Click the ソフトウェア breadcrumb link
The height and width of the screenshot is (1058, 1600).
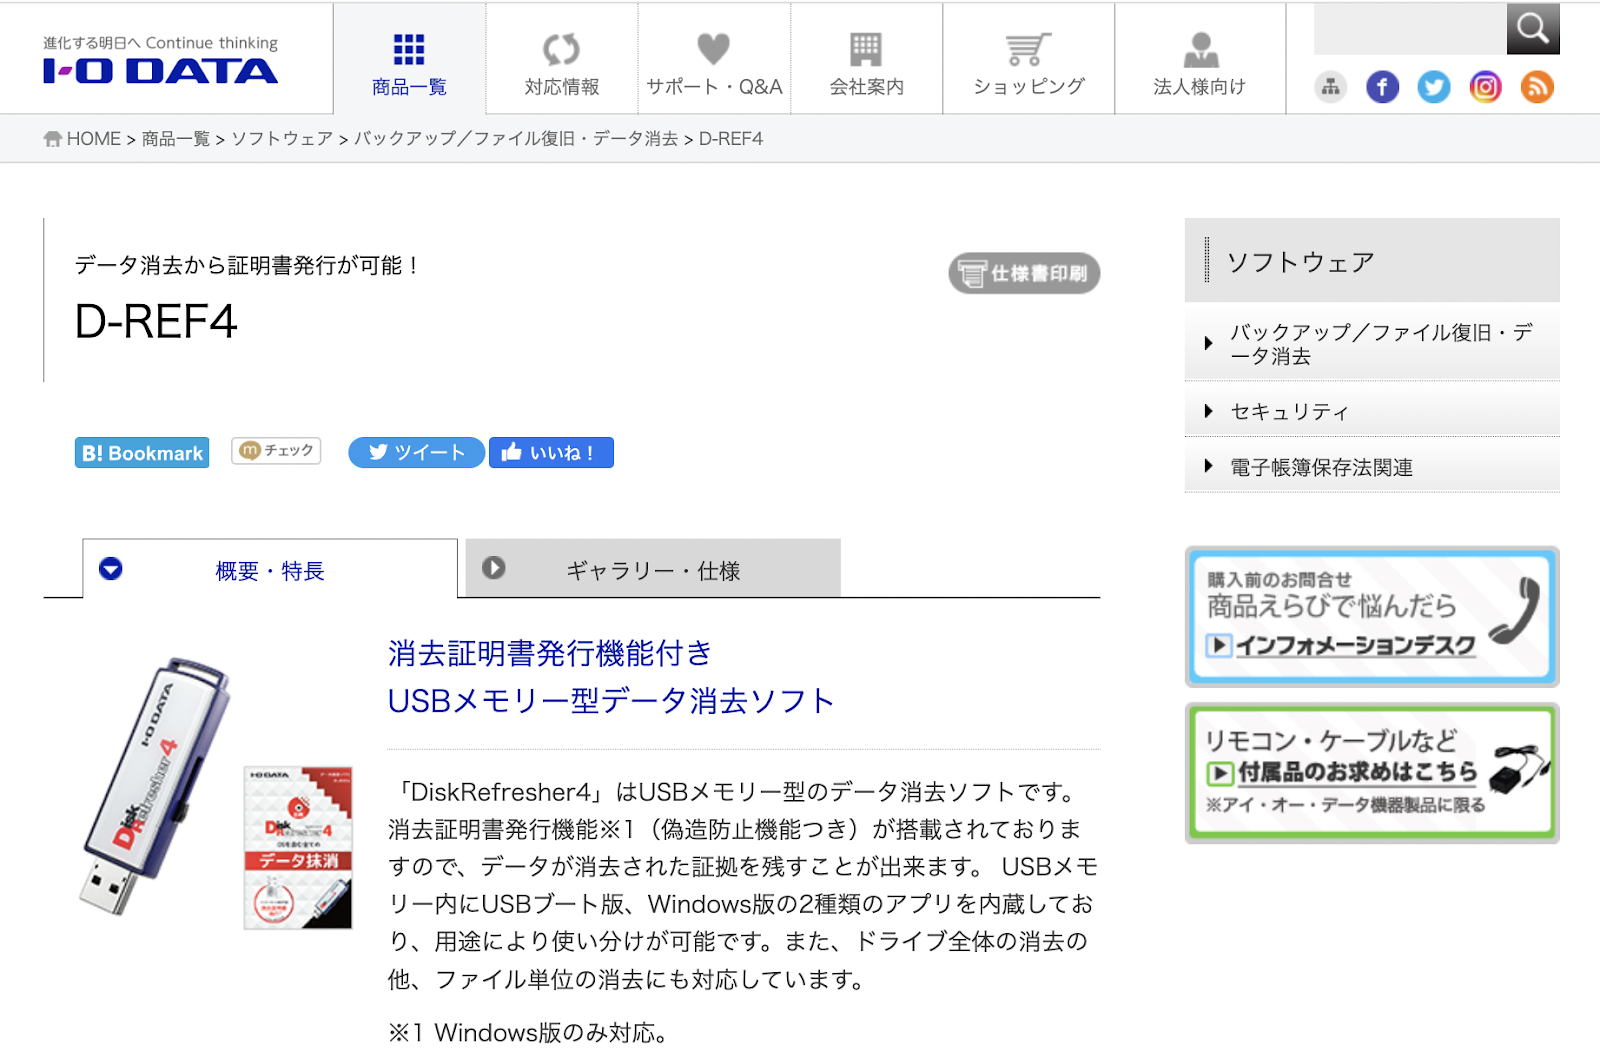[282, 139]
